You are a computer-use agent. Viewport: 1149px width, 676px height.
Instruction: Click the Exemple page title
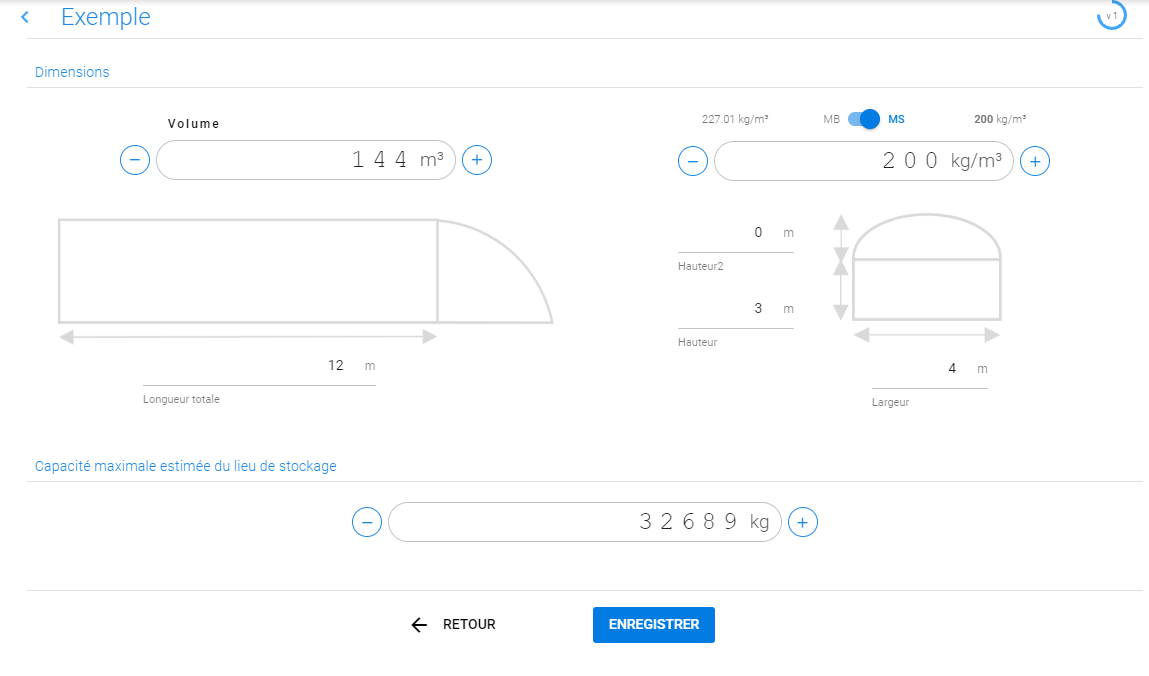pos(106,17)
